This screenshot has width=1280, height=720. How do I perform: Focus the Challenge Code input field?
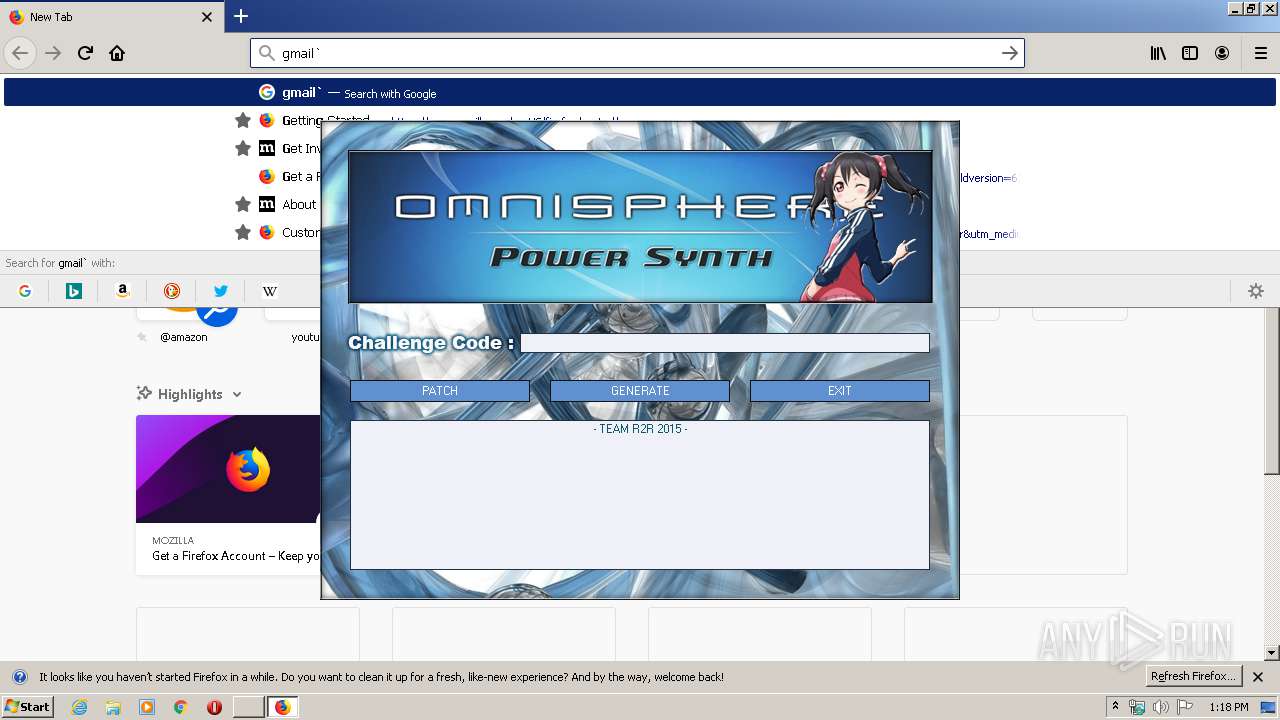(x=725, y=343)
